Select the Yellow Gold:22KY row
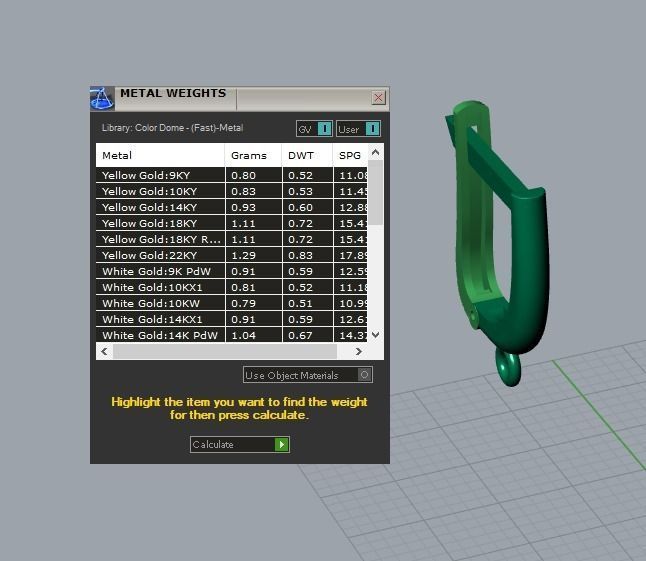The height and width of the screenshot is (561, 646). coord(232,255)
